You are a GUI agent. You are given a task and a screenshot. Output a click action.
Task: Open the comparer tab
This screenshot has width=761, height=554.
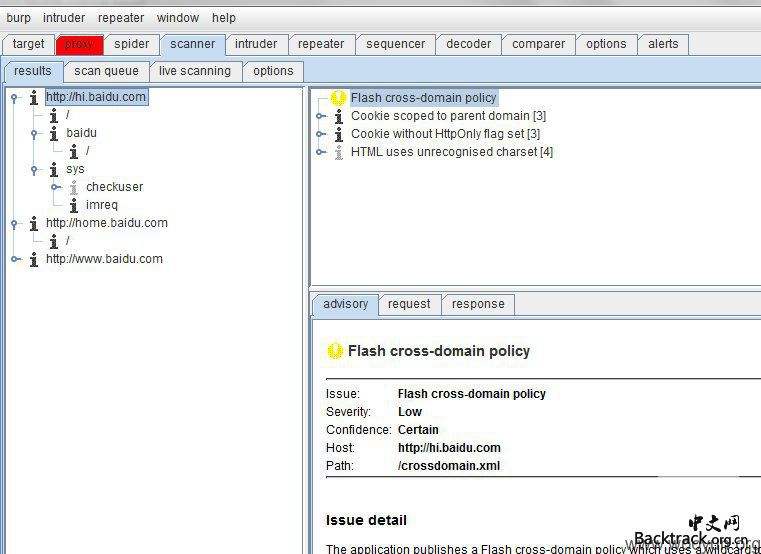538,44
